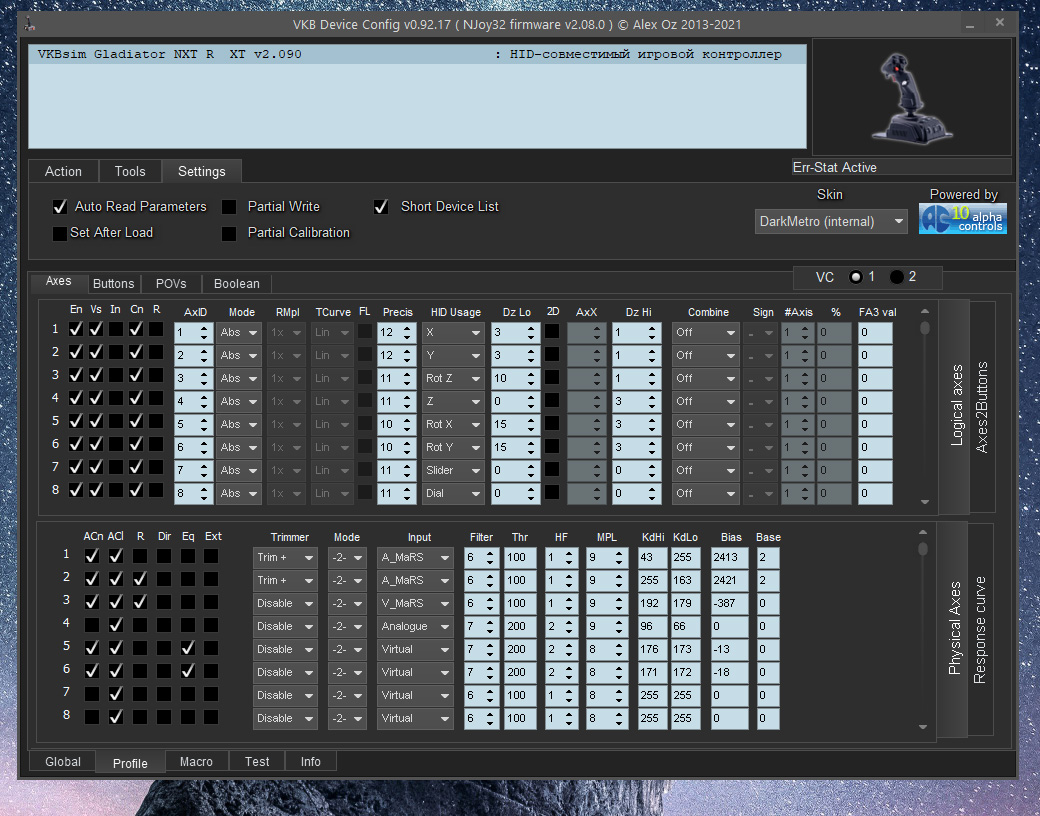
Task: Open HID Usage dropdown showing Dial
Action: pyautogui.click(x=452, y=494)
